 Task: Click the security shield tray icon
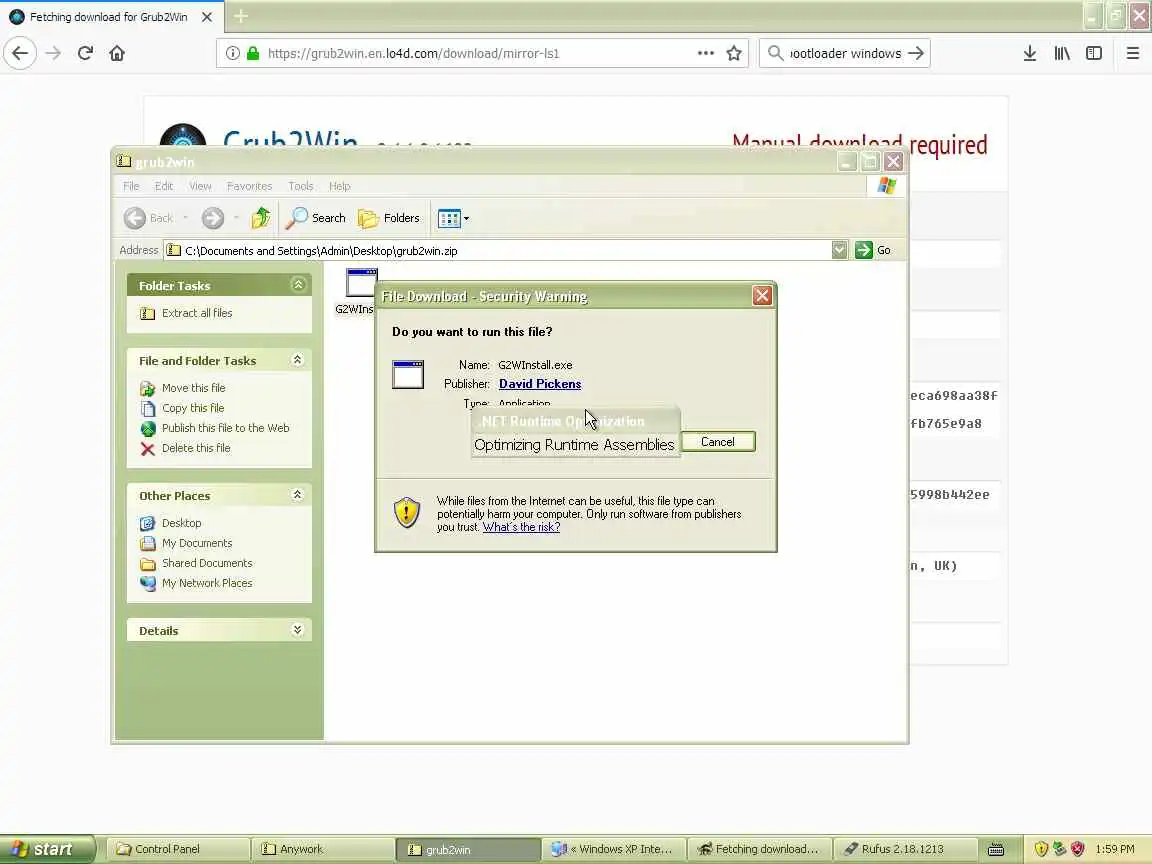[1040, 849]
